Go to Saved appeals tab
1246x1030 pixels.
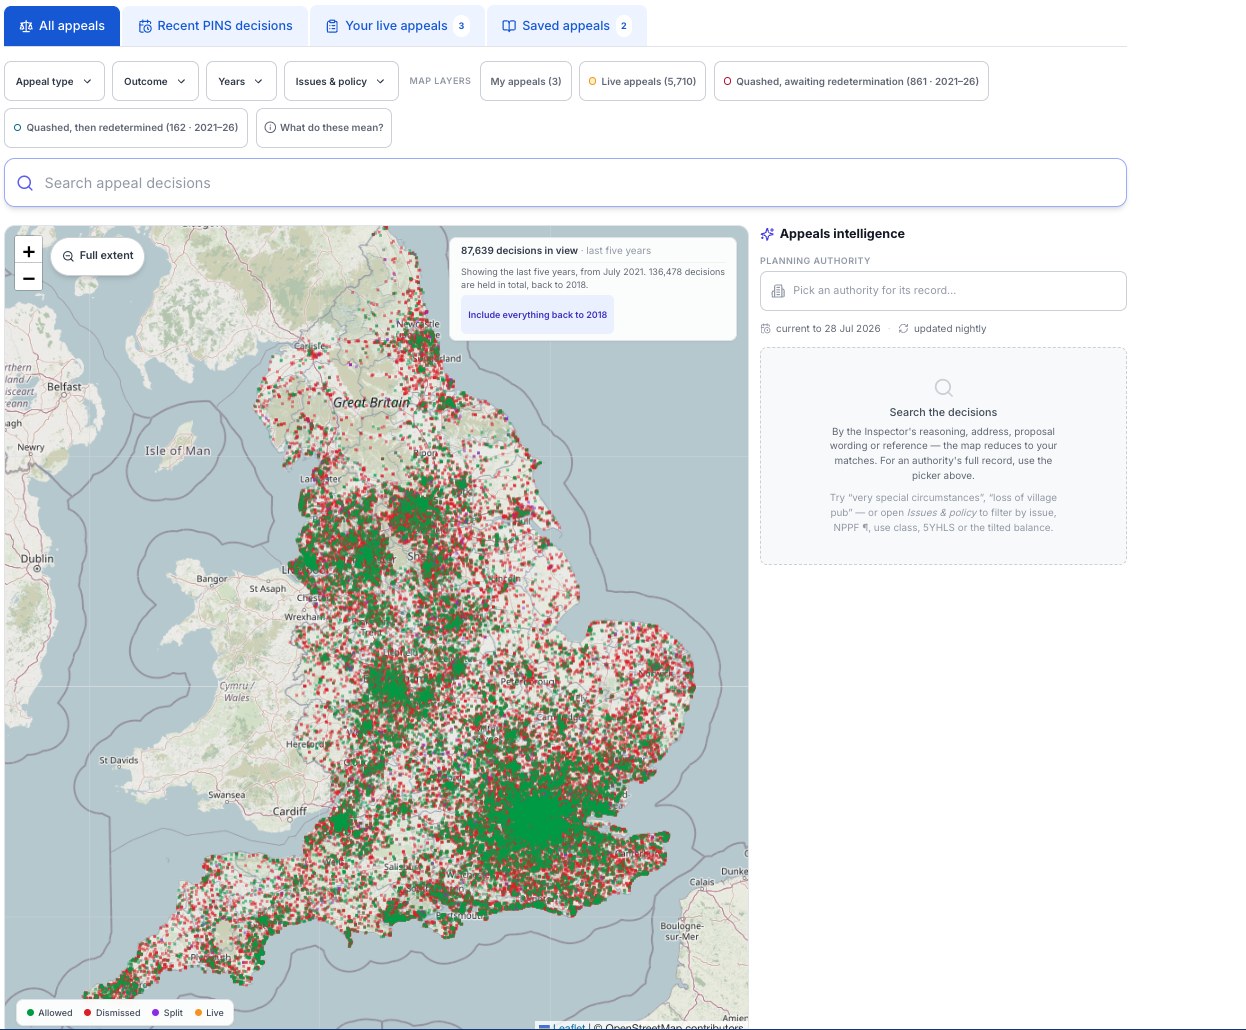[x=566, y=26]
